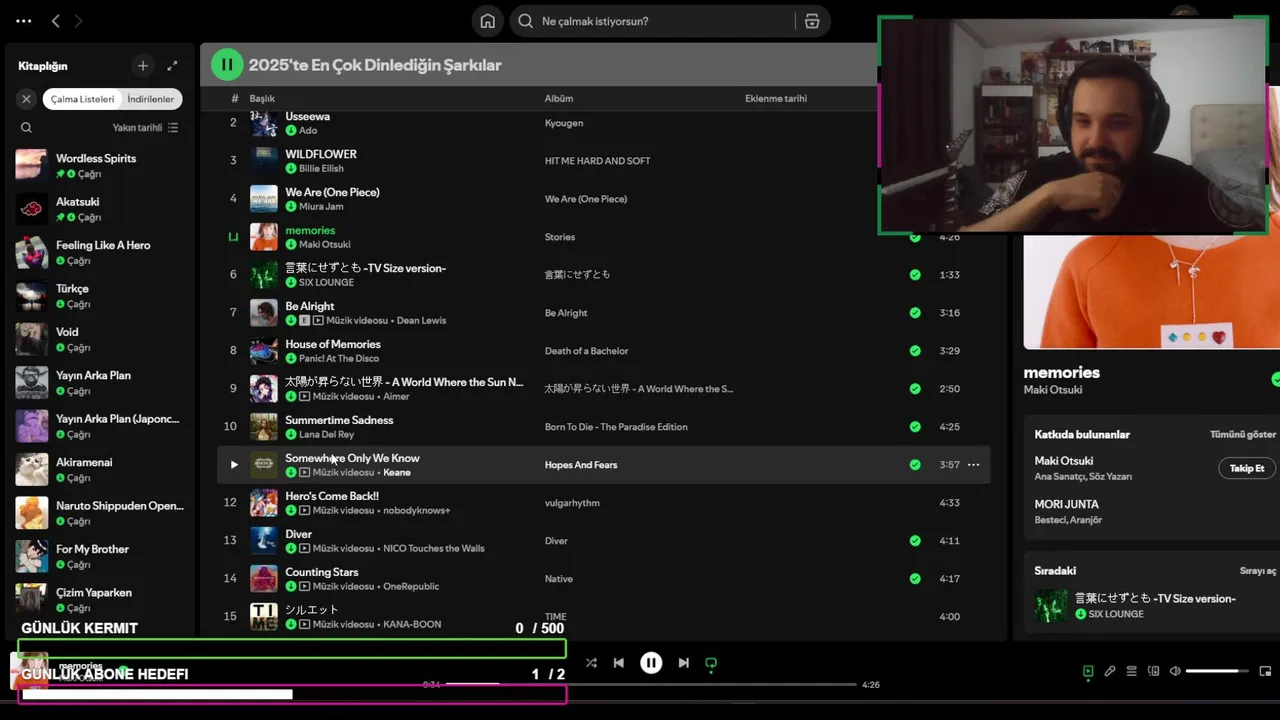The height and width of the screenshot is (720, 1280).
Task: Open the queue icon
Action: (1132, 671)
